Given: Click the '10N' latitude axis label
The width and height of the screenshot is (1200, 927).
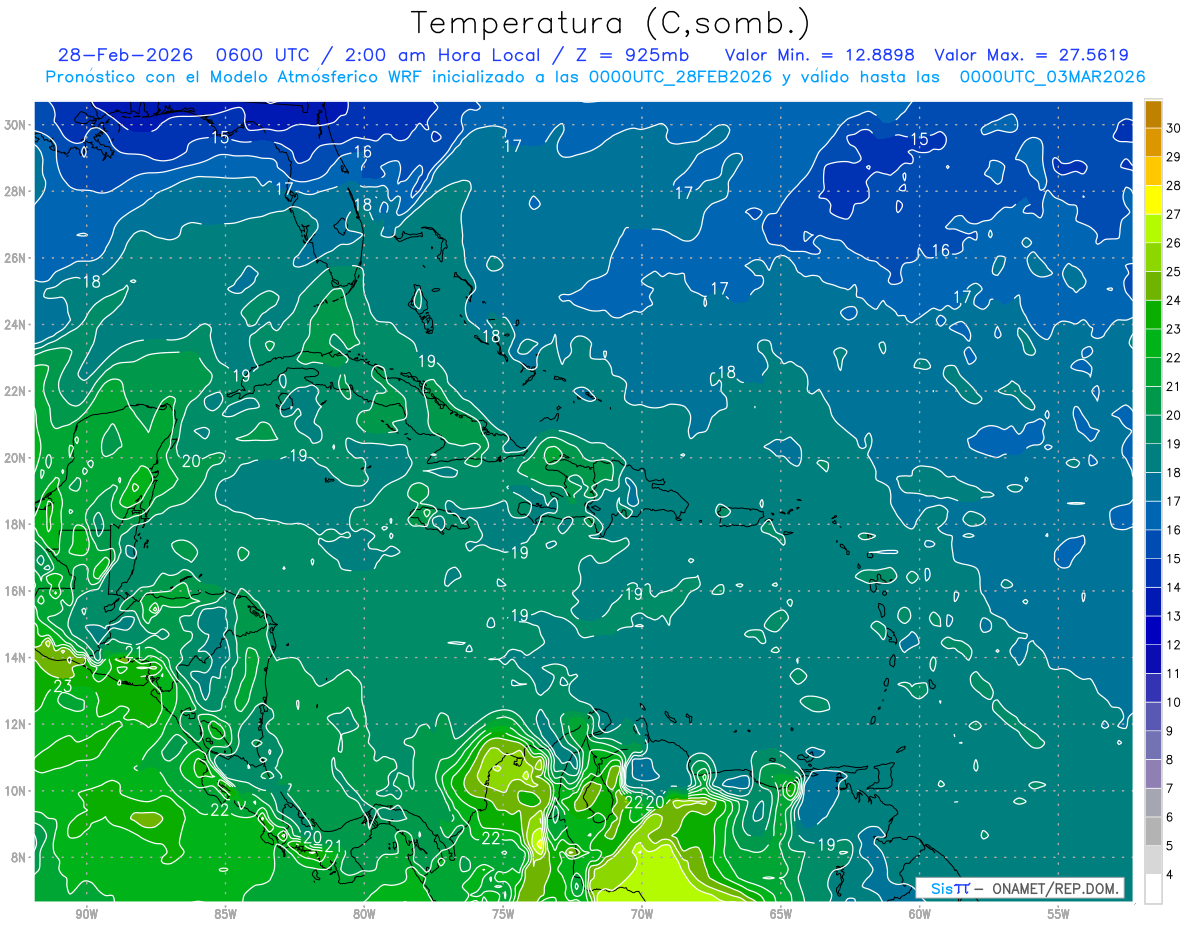Looking at the screenshot, I should [x=17, y=791].
